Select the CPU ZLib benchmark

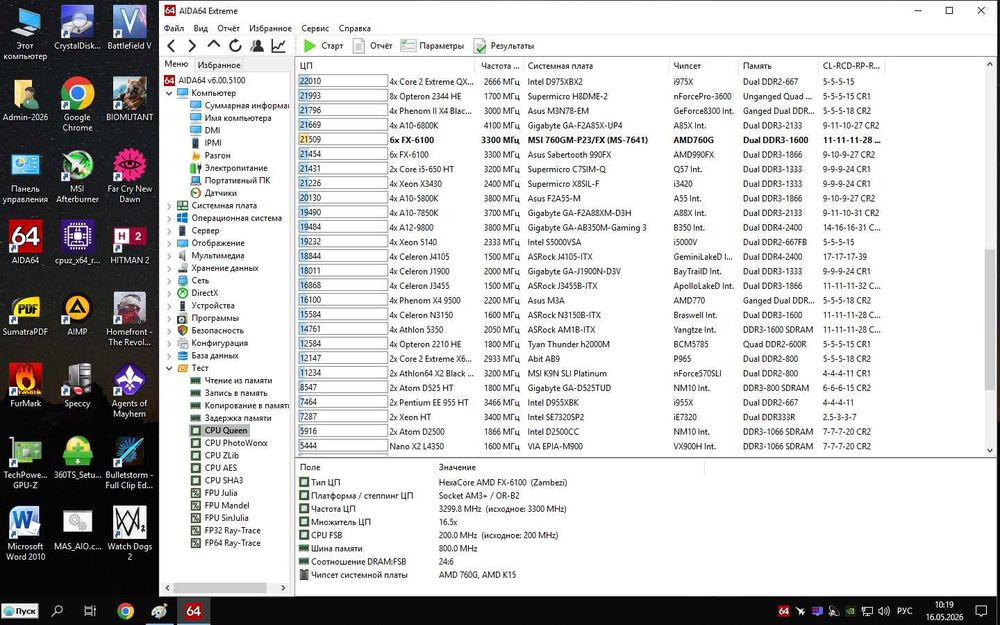pyautogui.click(x=221, y=455)
